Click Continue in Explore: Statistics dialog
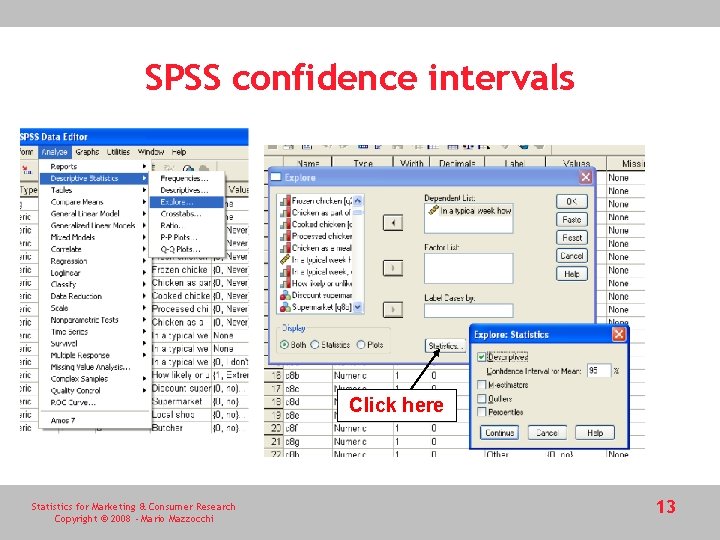Screen dimensions: 720x540 [500, 433]
